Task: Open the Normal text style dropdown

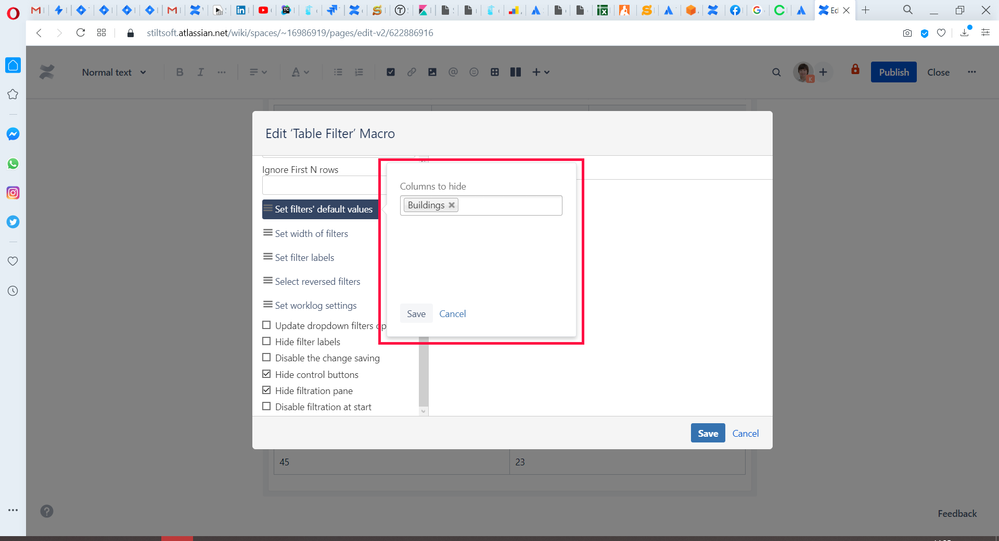Action: [x=113, y=72]
